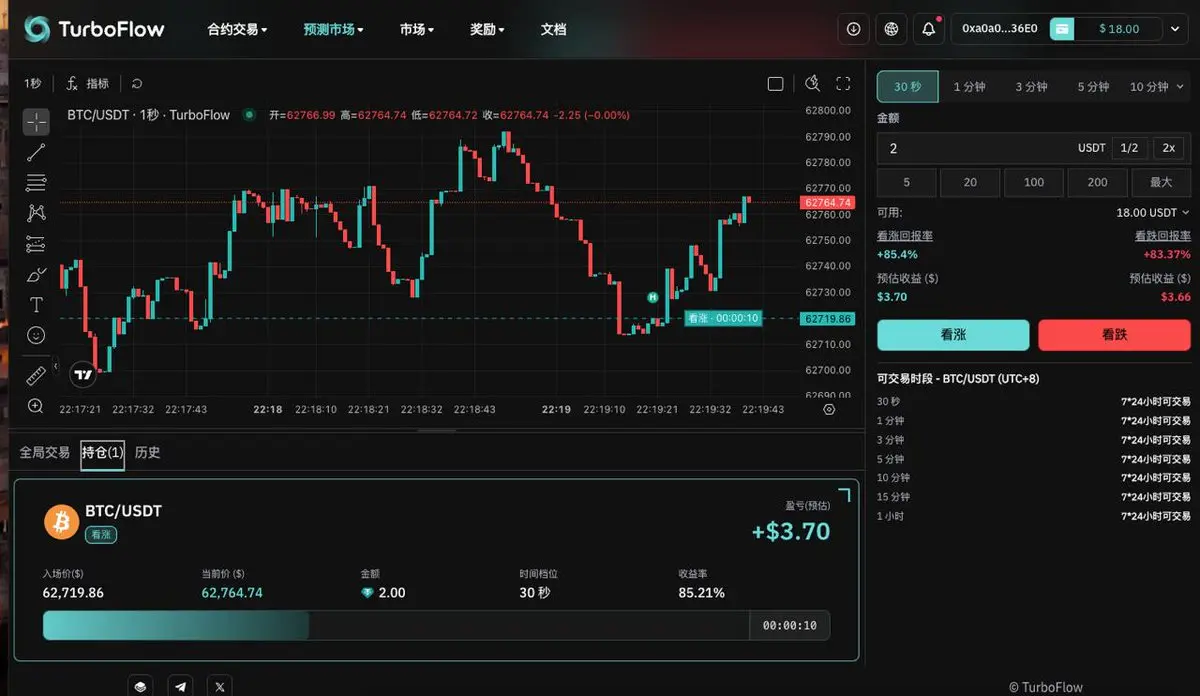Select the Fibonacci retracement lines tool
Viewport: 1200px width, 696px height.
coord(36,182)
